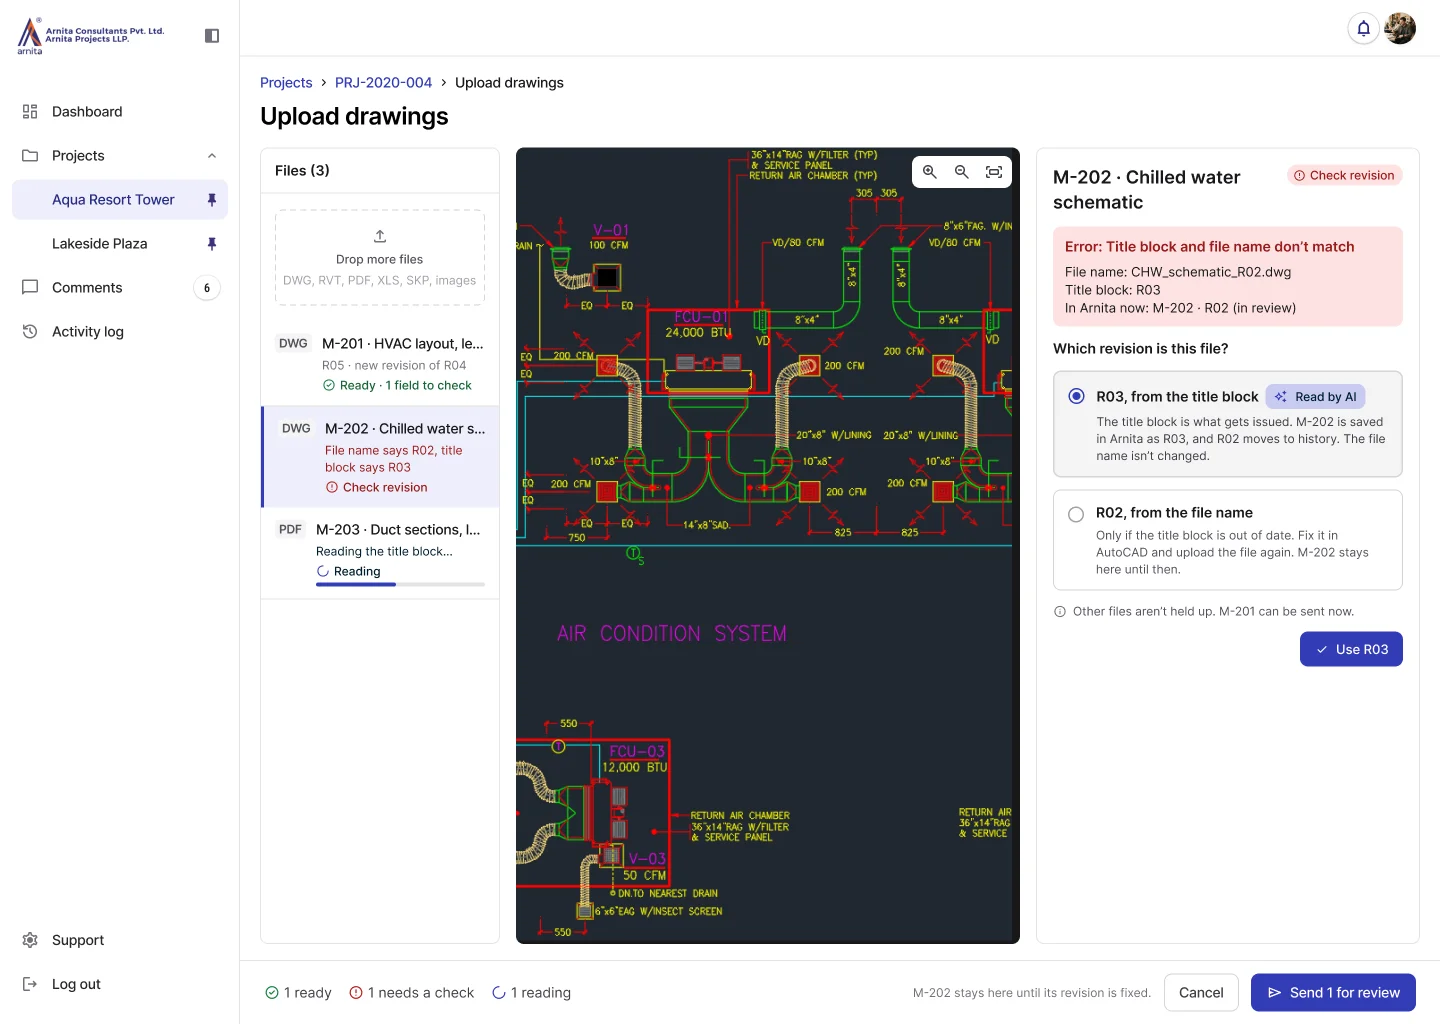This screenshot has width=1440, height=1024.
Task: Select the M-203 Duct sections file
Action: tap(380, 554)
